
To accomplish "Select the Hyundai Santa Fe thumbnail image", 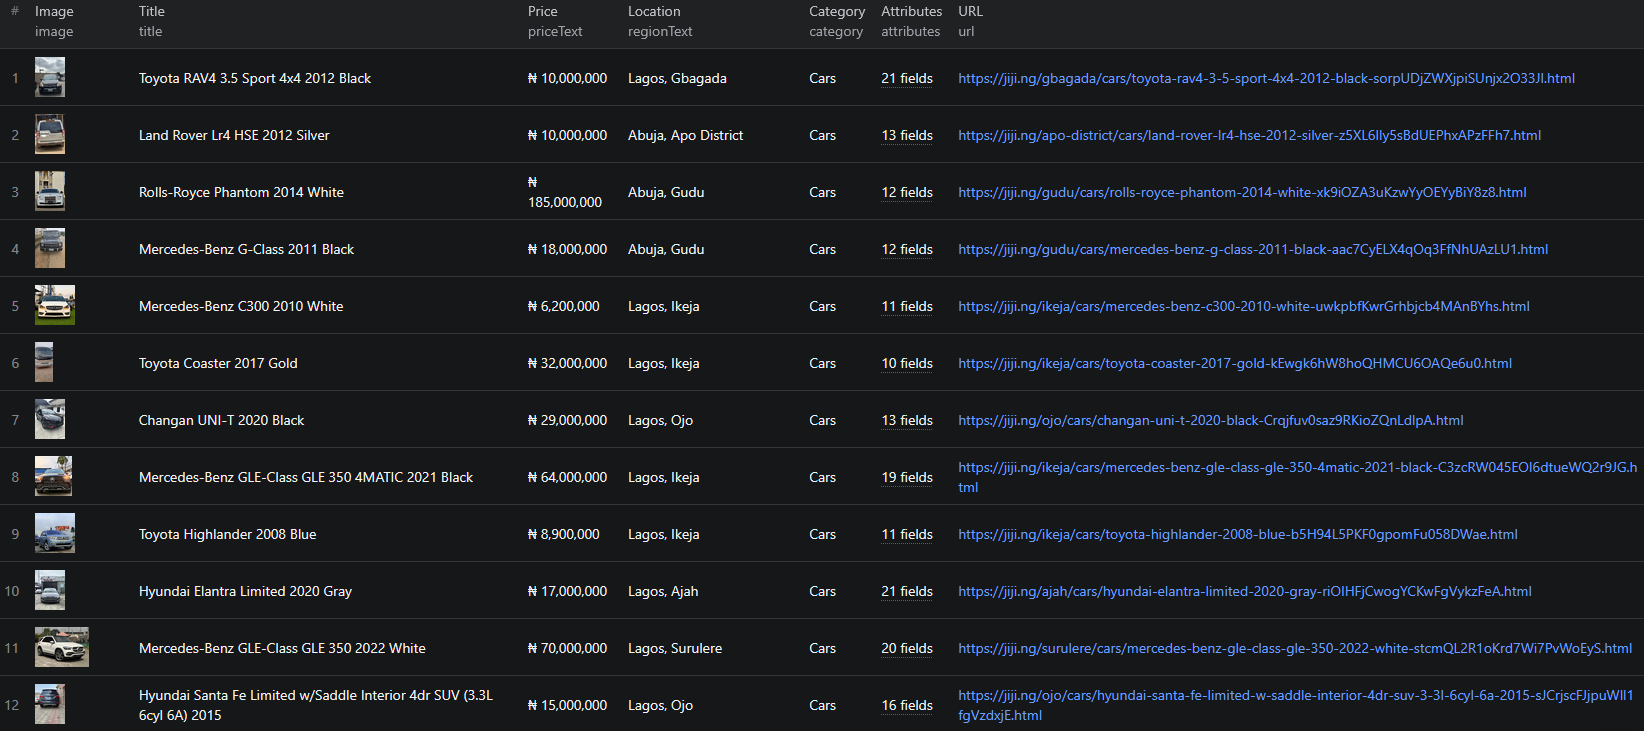I will pyautogui.click(x=50, y=704).
